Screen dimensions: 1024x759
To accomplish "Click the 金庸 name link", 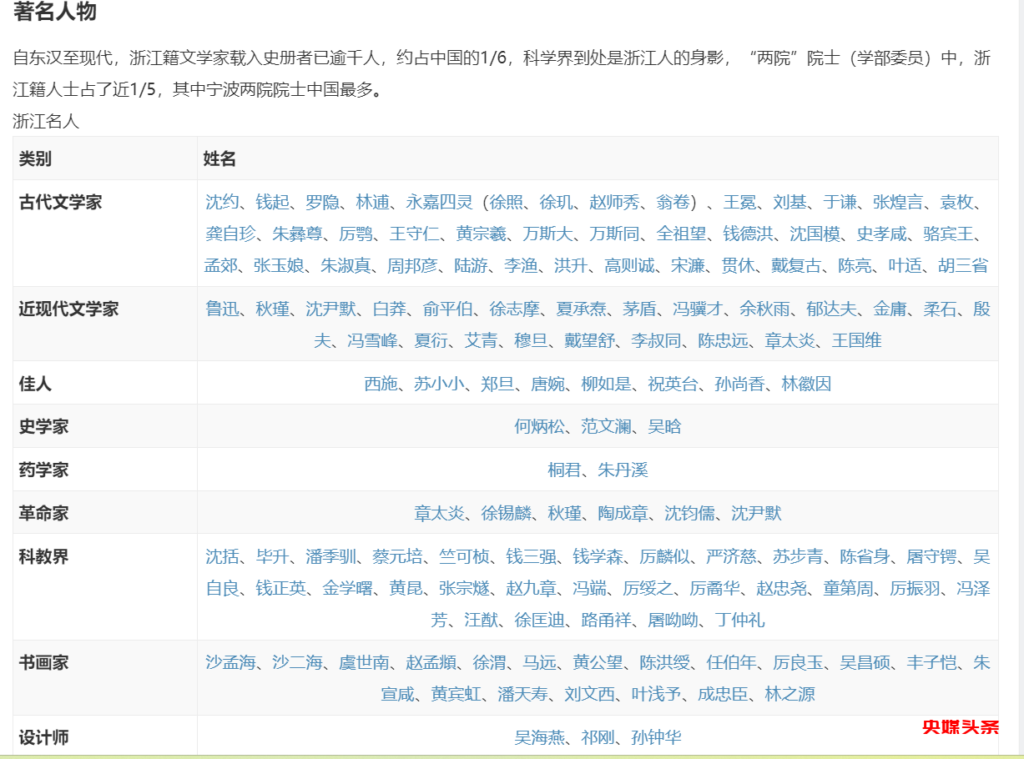I will point(889,309).
